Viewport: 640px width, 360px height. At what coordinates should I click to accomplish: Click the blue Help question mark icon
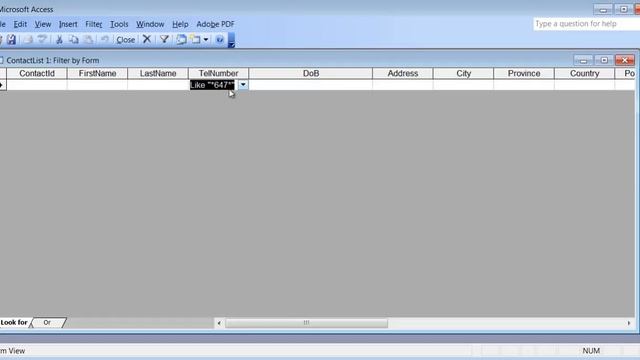[220, 40]
